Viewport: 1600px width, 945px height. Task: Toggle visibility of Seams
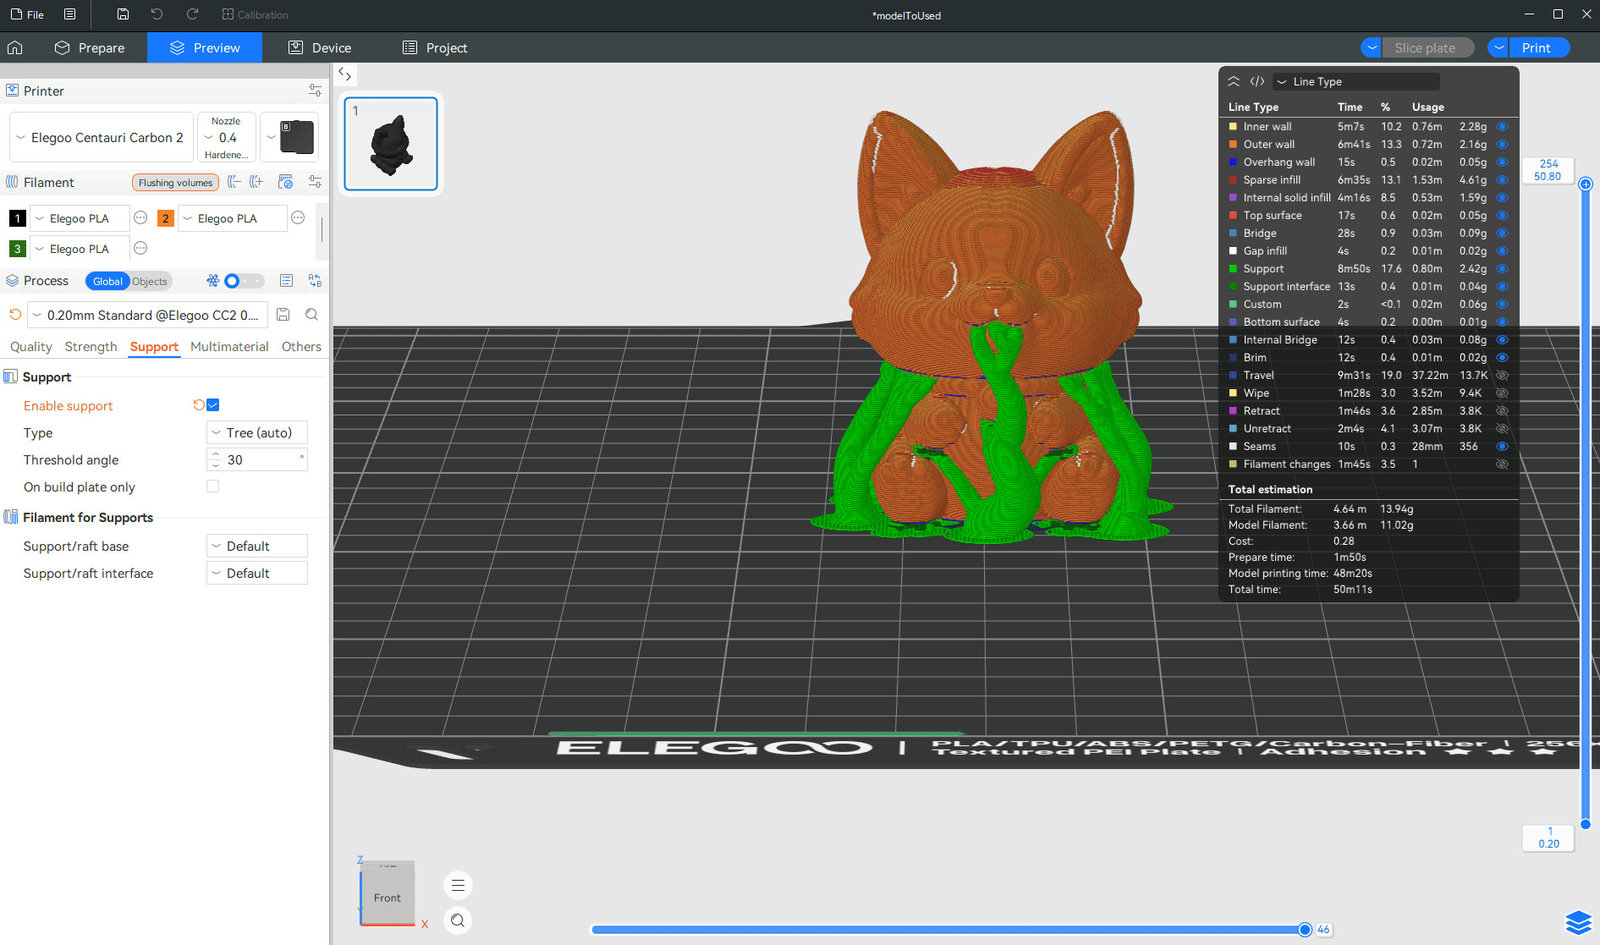point(1502,446)
